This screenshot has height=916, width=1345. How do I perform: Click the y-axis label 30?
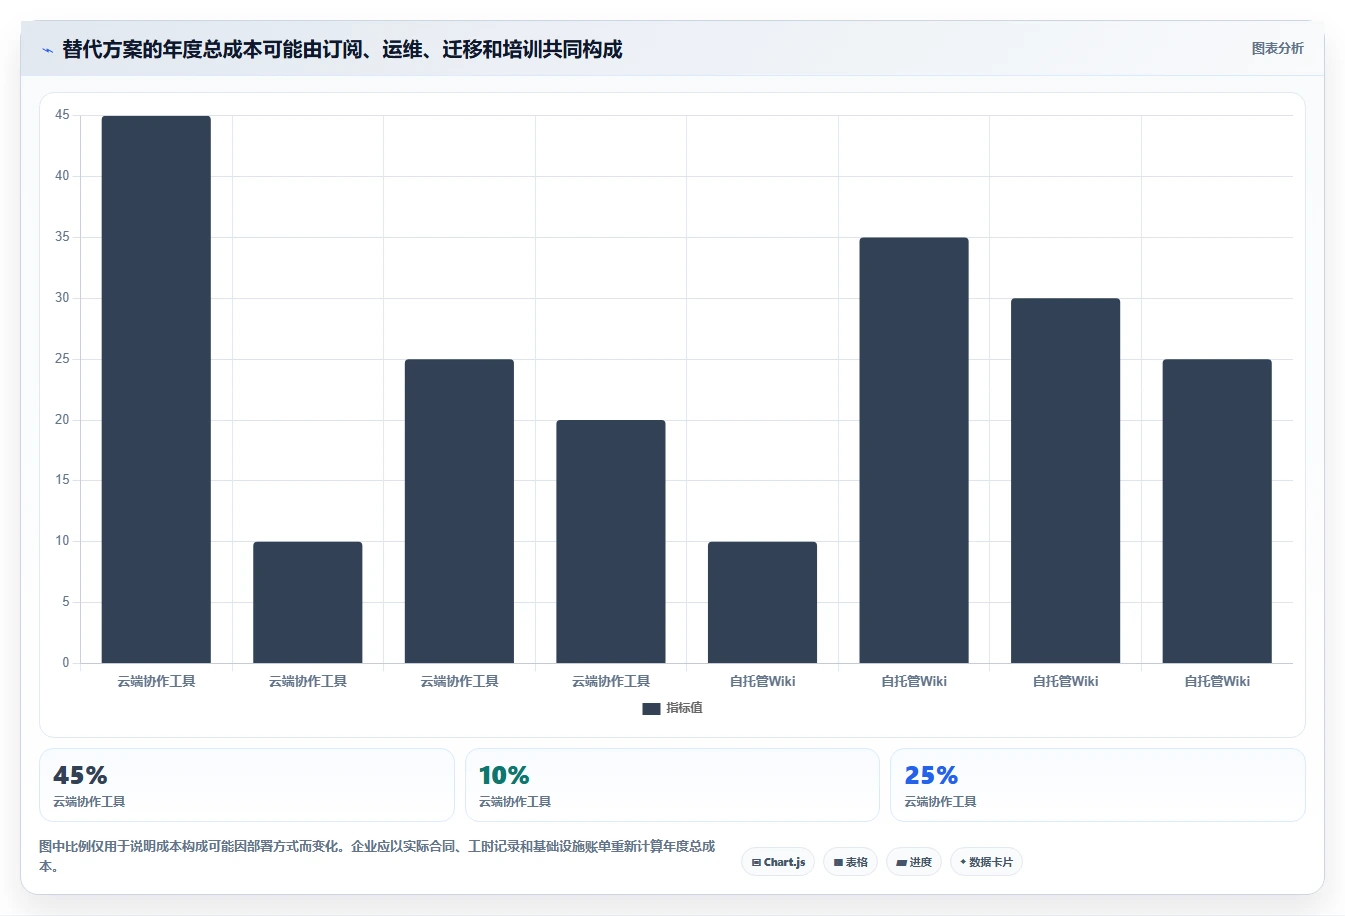pyautogui.click(x=62, y=298)
